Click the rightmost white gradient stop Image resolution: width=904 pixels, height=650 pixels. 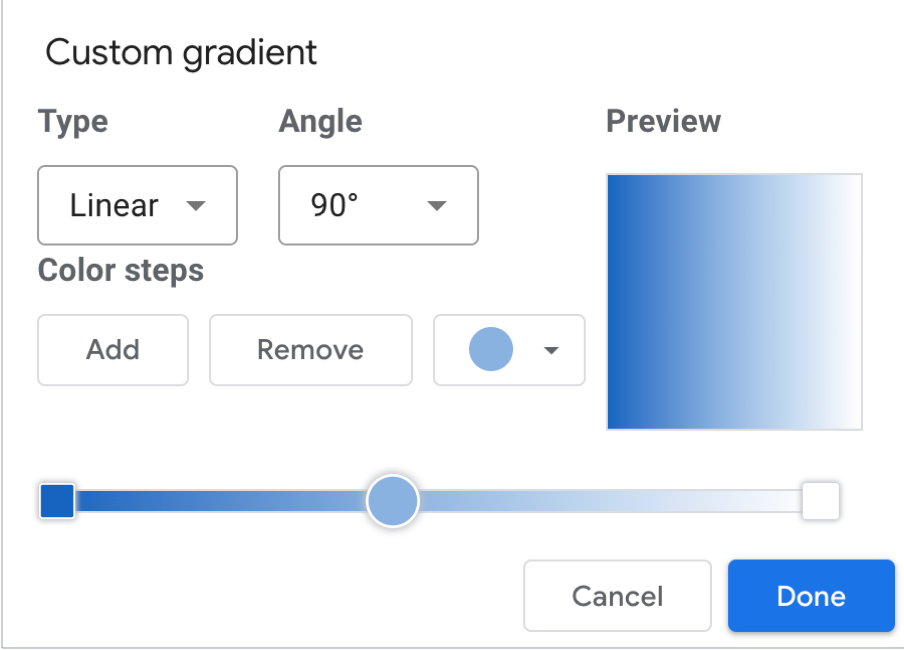coord(820,500)
